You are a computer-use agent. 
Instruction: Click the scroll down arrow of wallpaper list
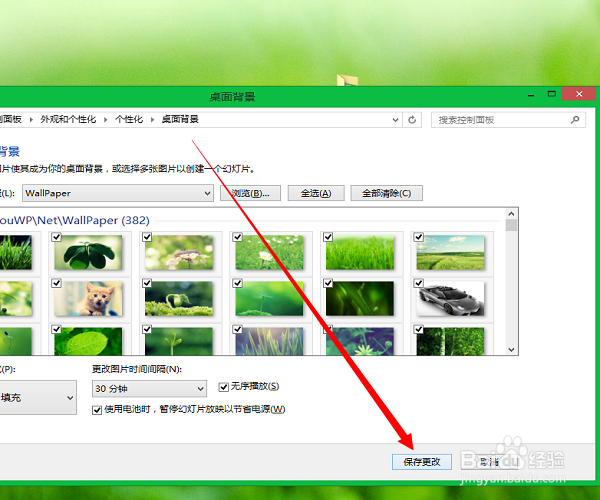coord(511,349)
